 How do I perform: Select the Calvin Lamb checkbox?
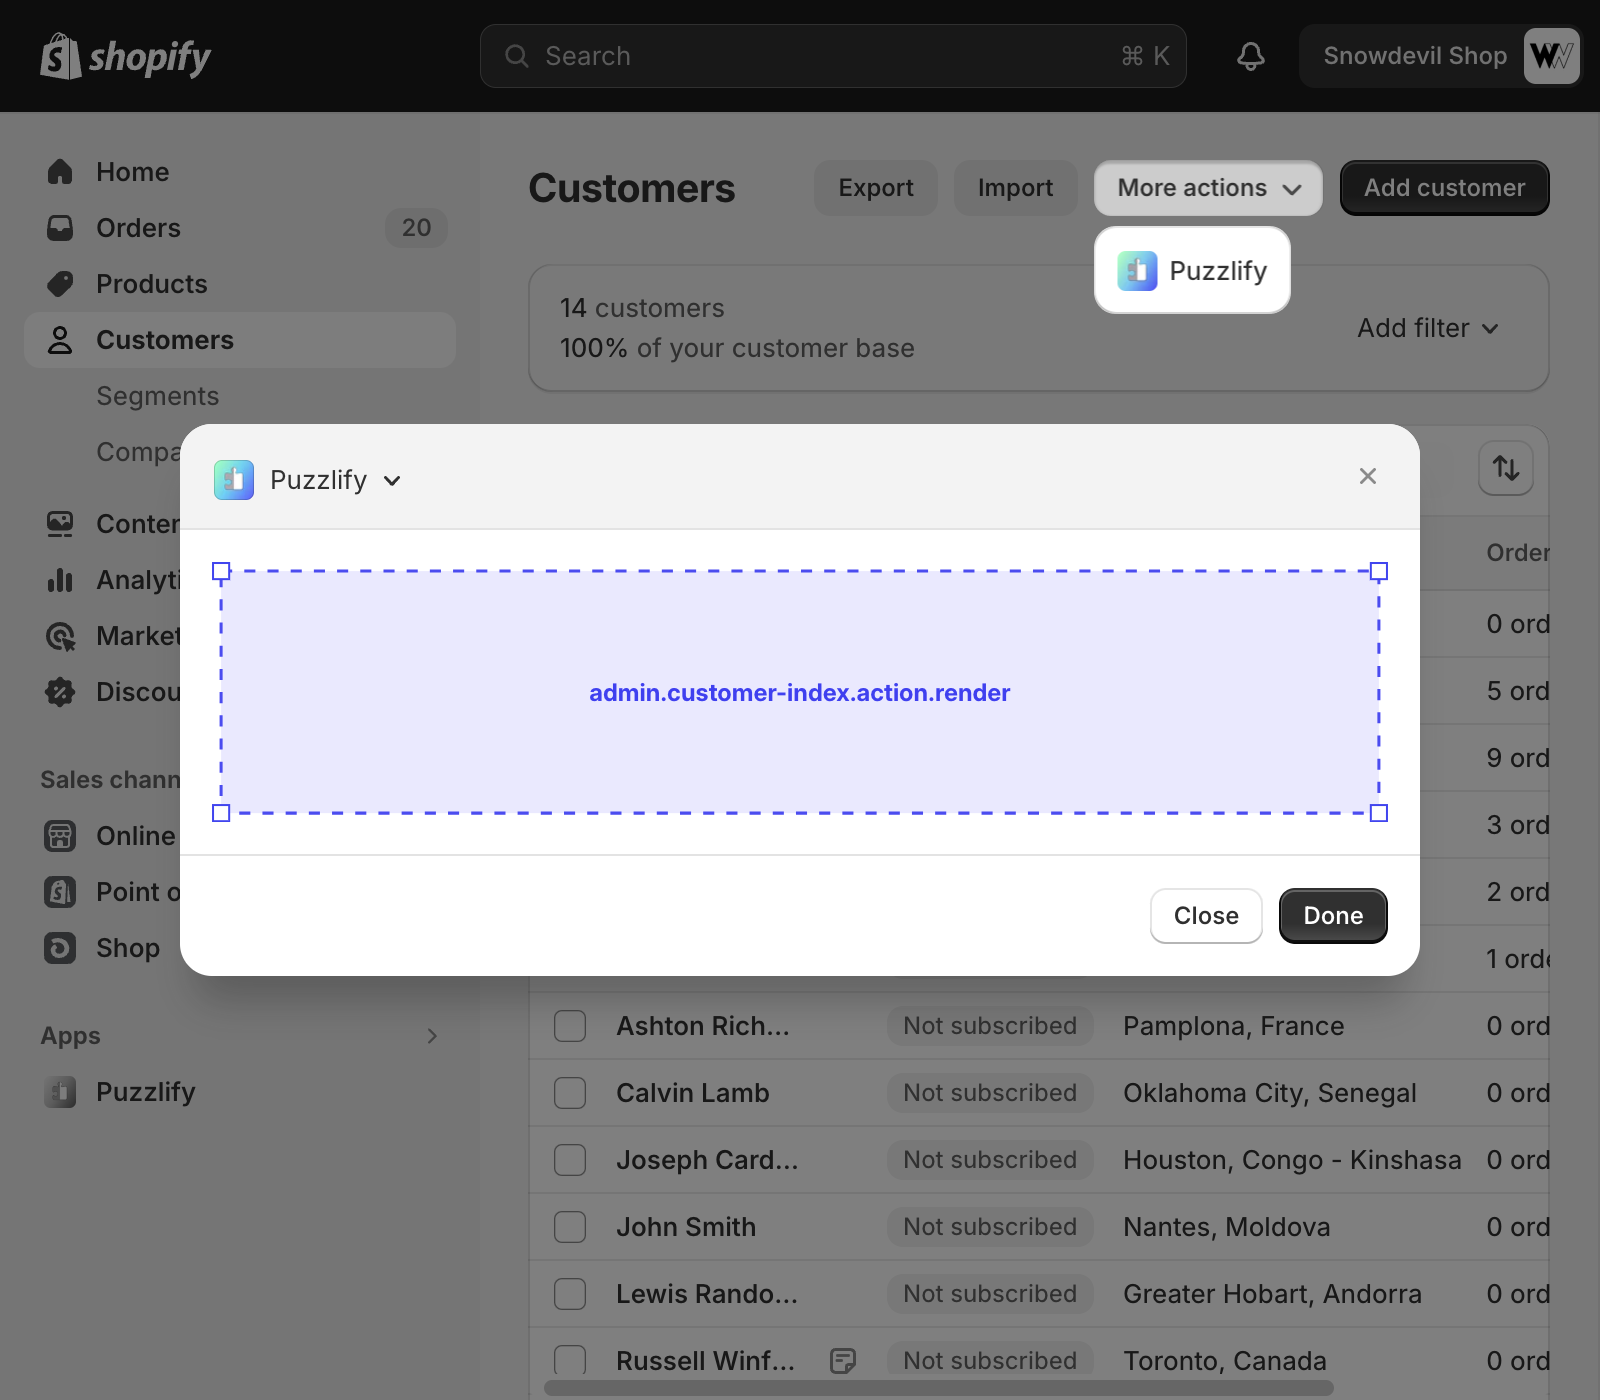tap(570, 1093)
